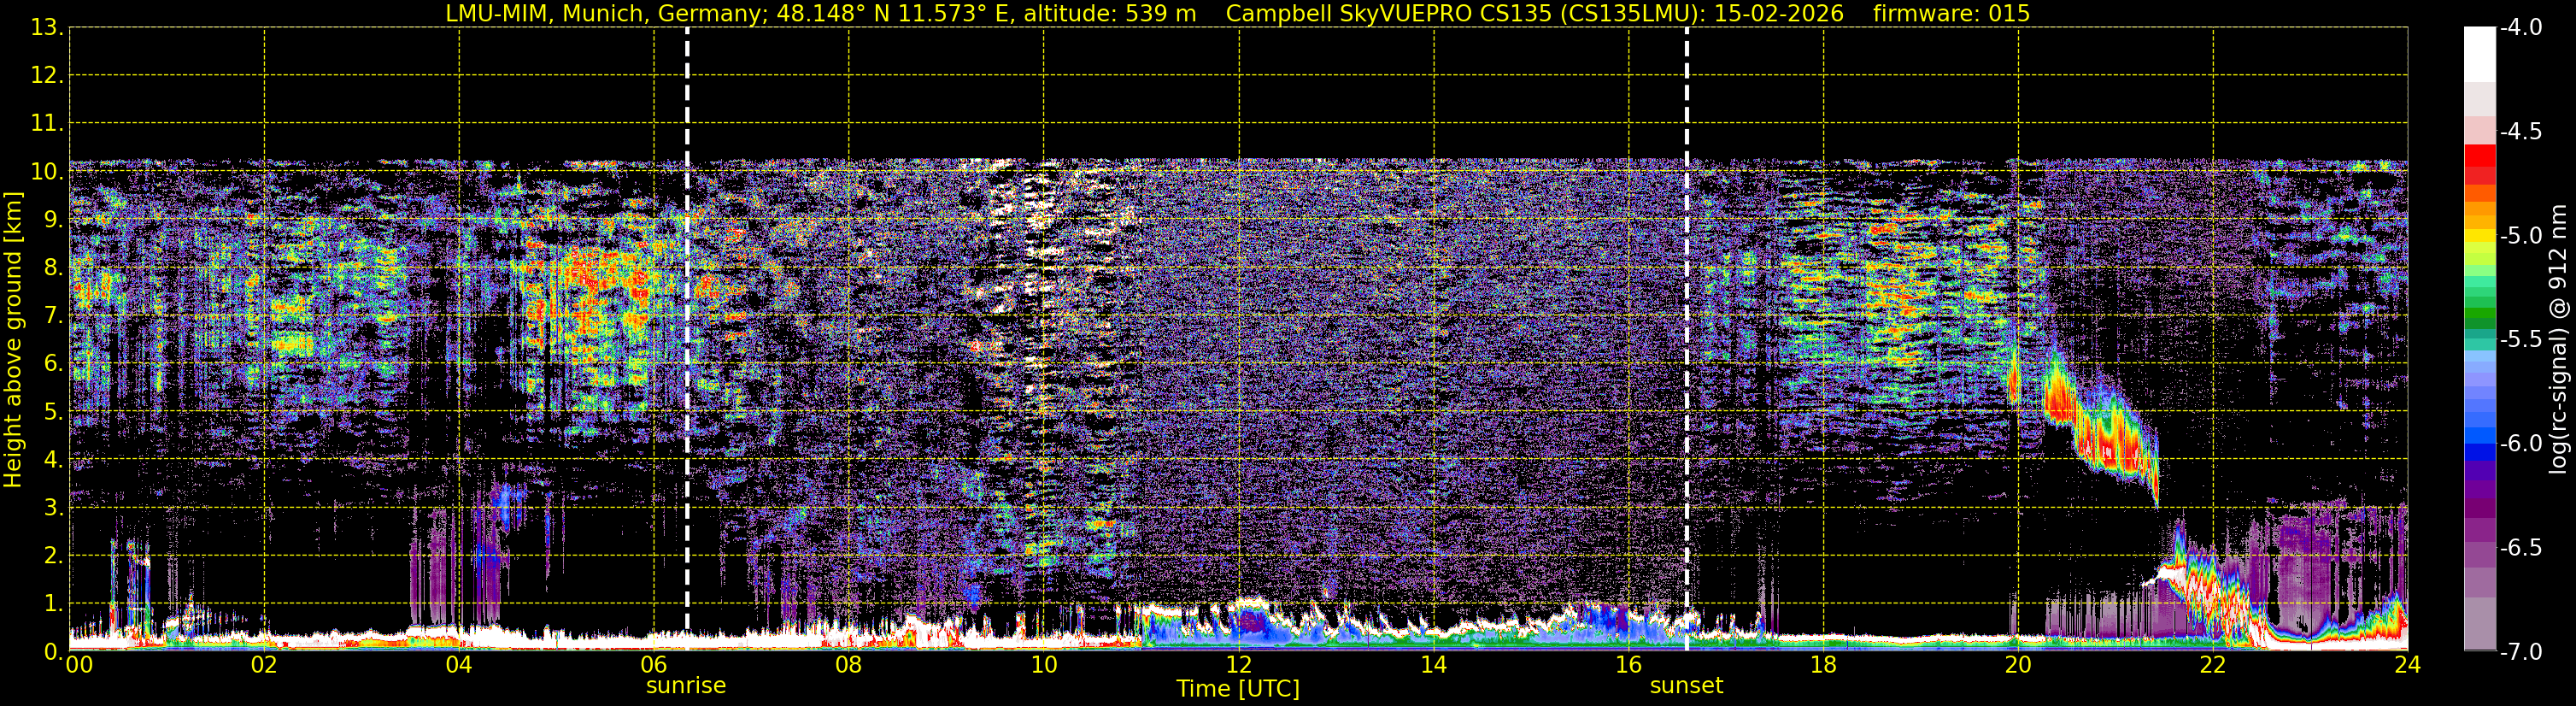
Task: Click the time axis tick label 16
Action: click(1629, 665)
